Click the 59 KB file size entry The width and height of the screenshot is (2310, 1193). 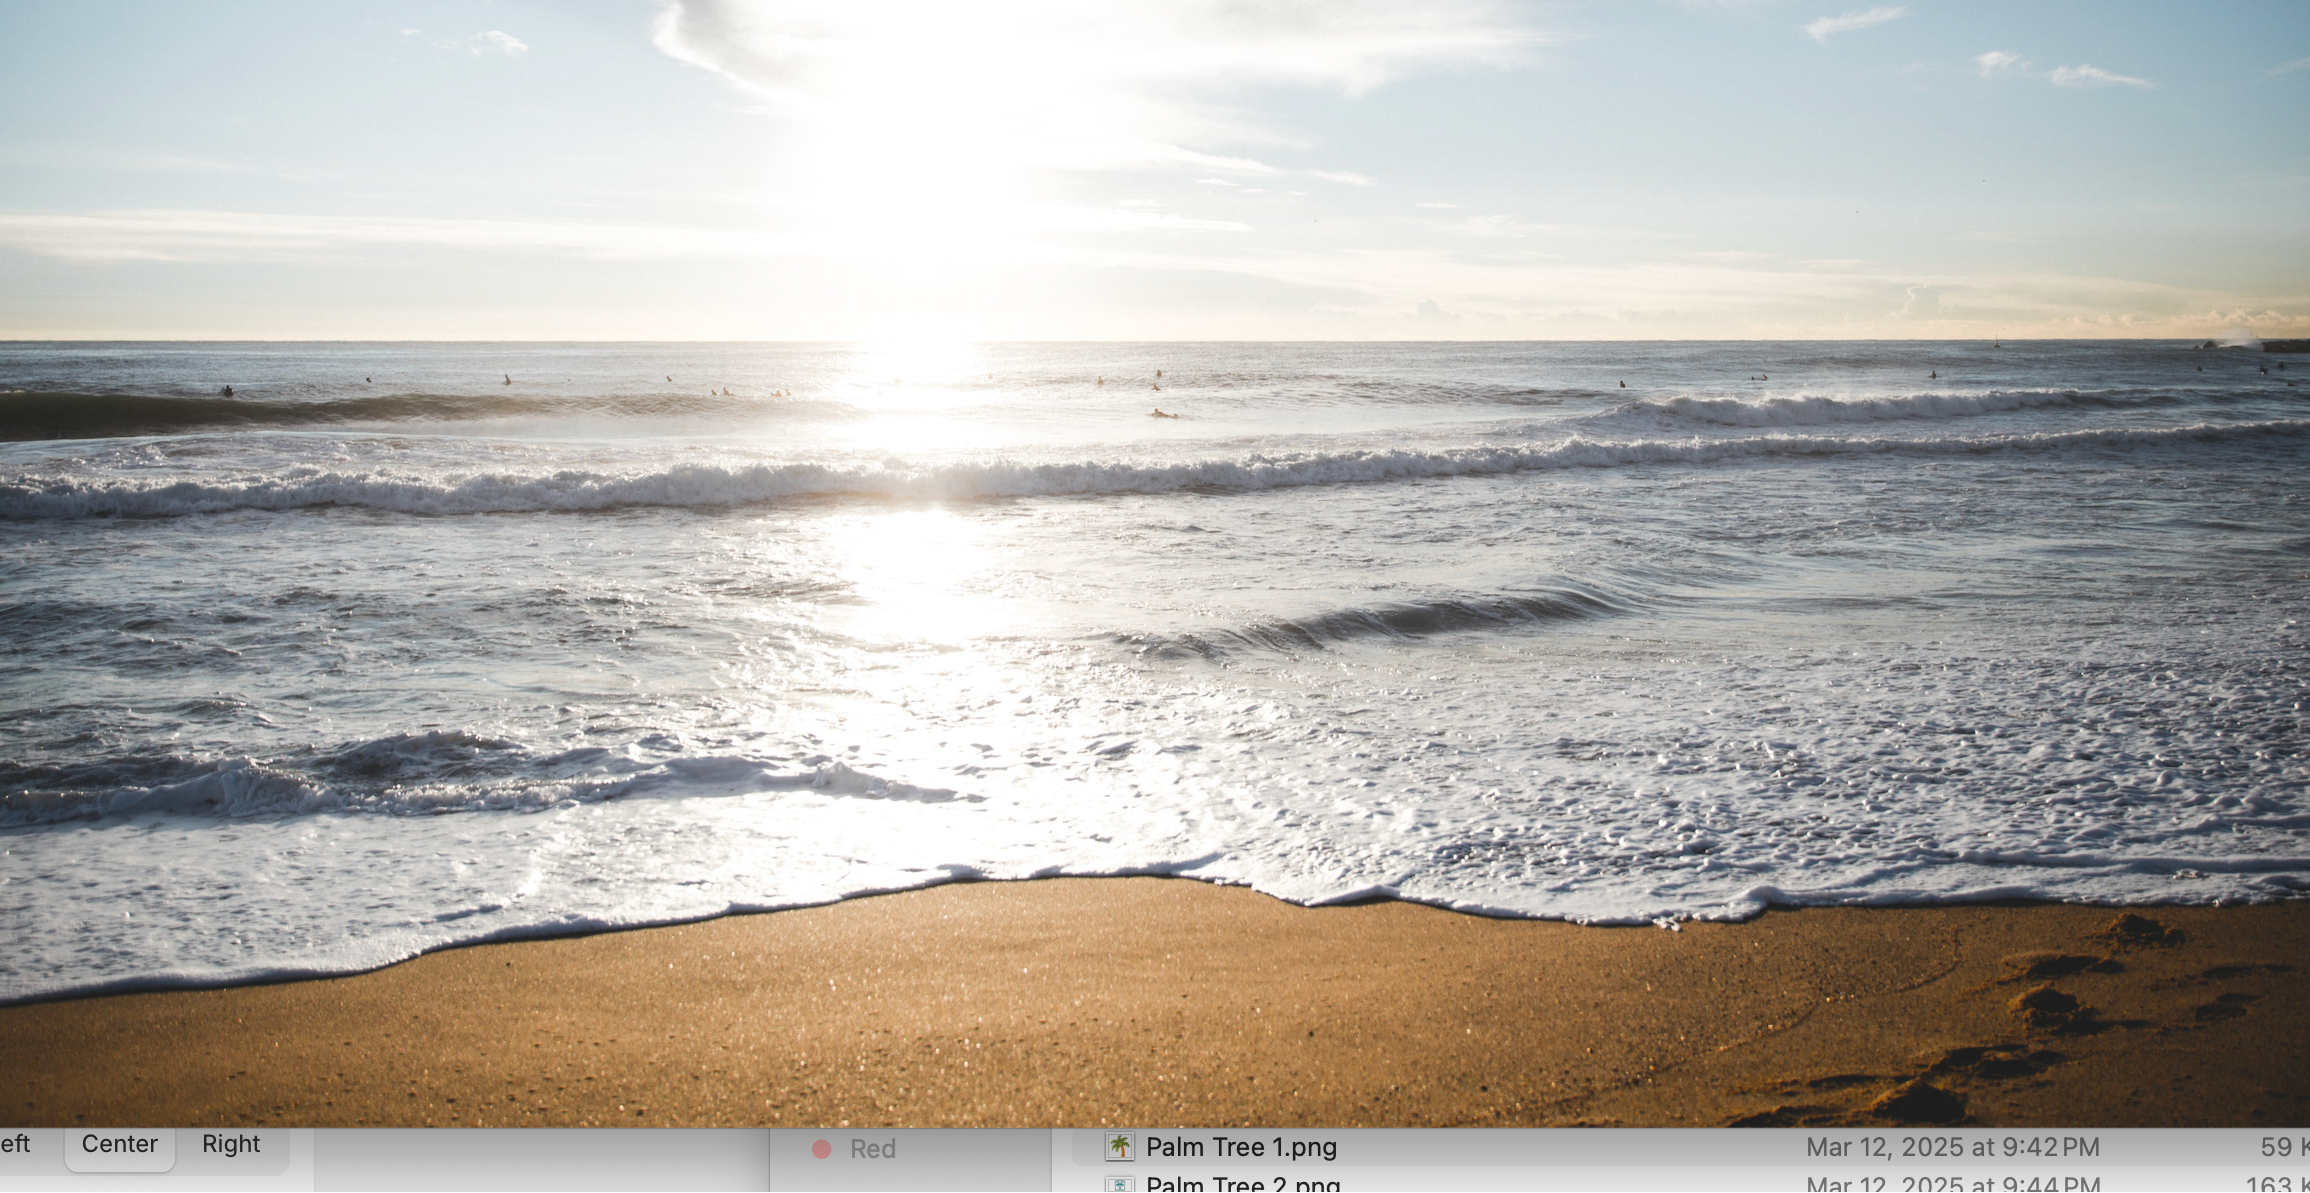[x=2283, y=1147]
